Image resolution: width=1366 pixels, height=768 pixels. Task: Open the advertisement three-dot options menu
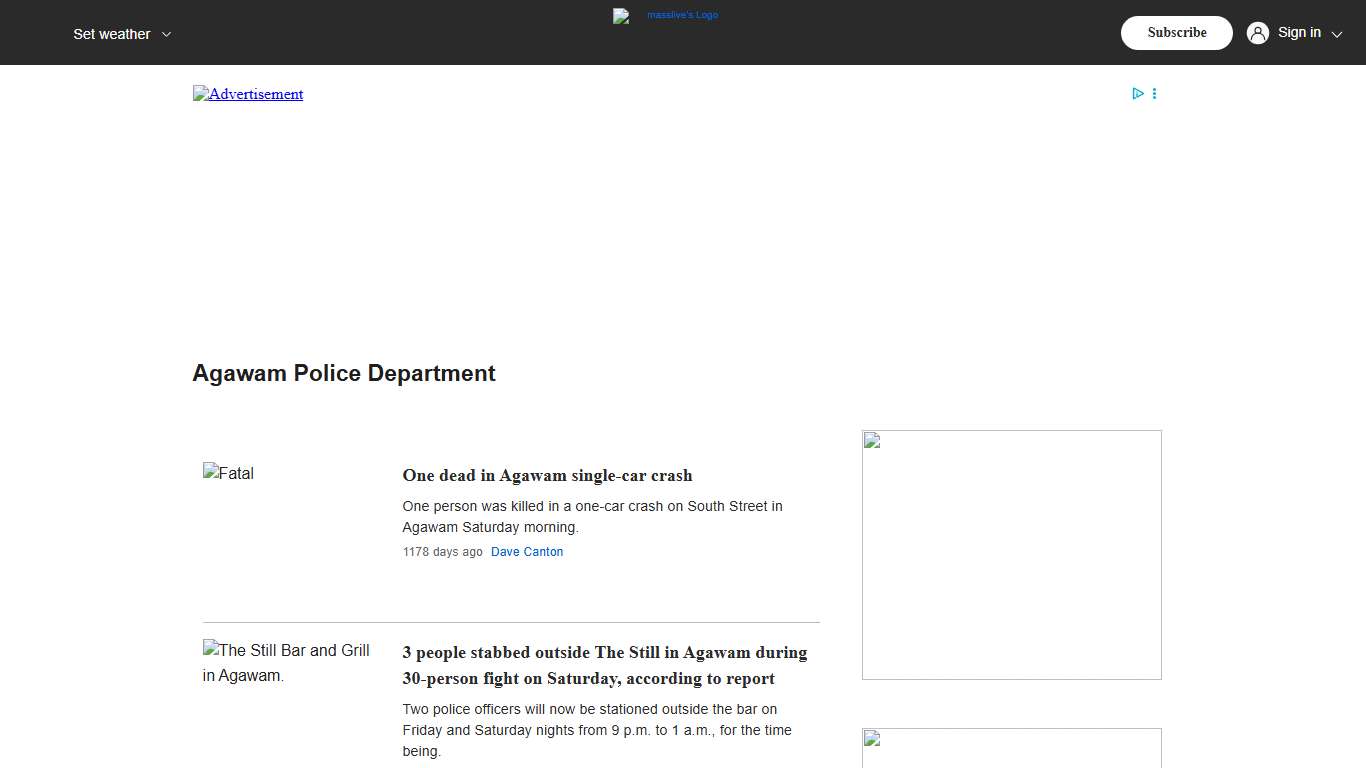pos(1154,93)
